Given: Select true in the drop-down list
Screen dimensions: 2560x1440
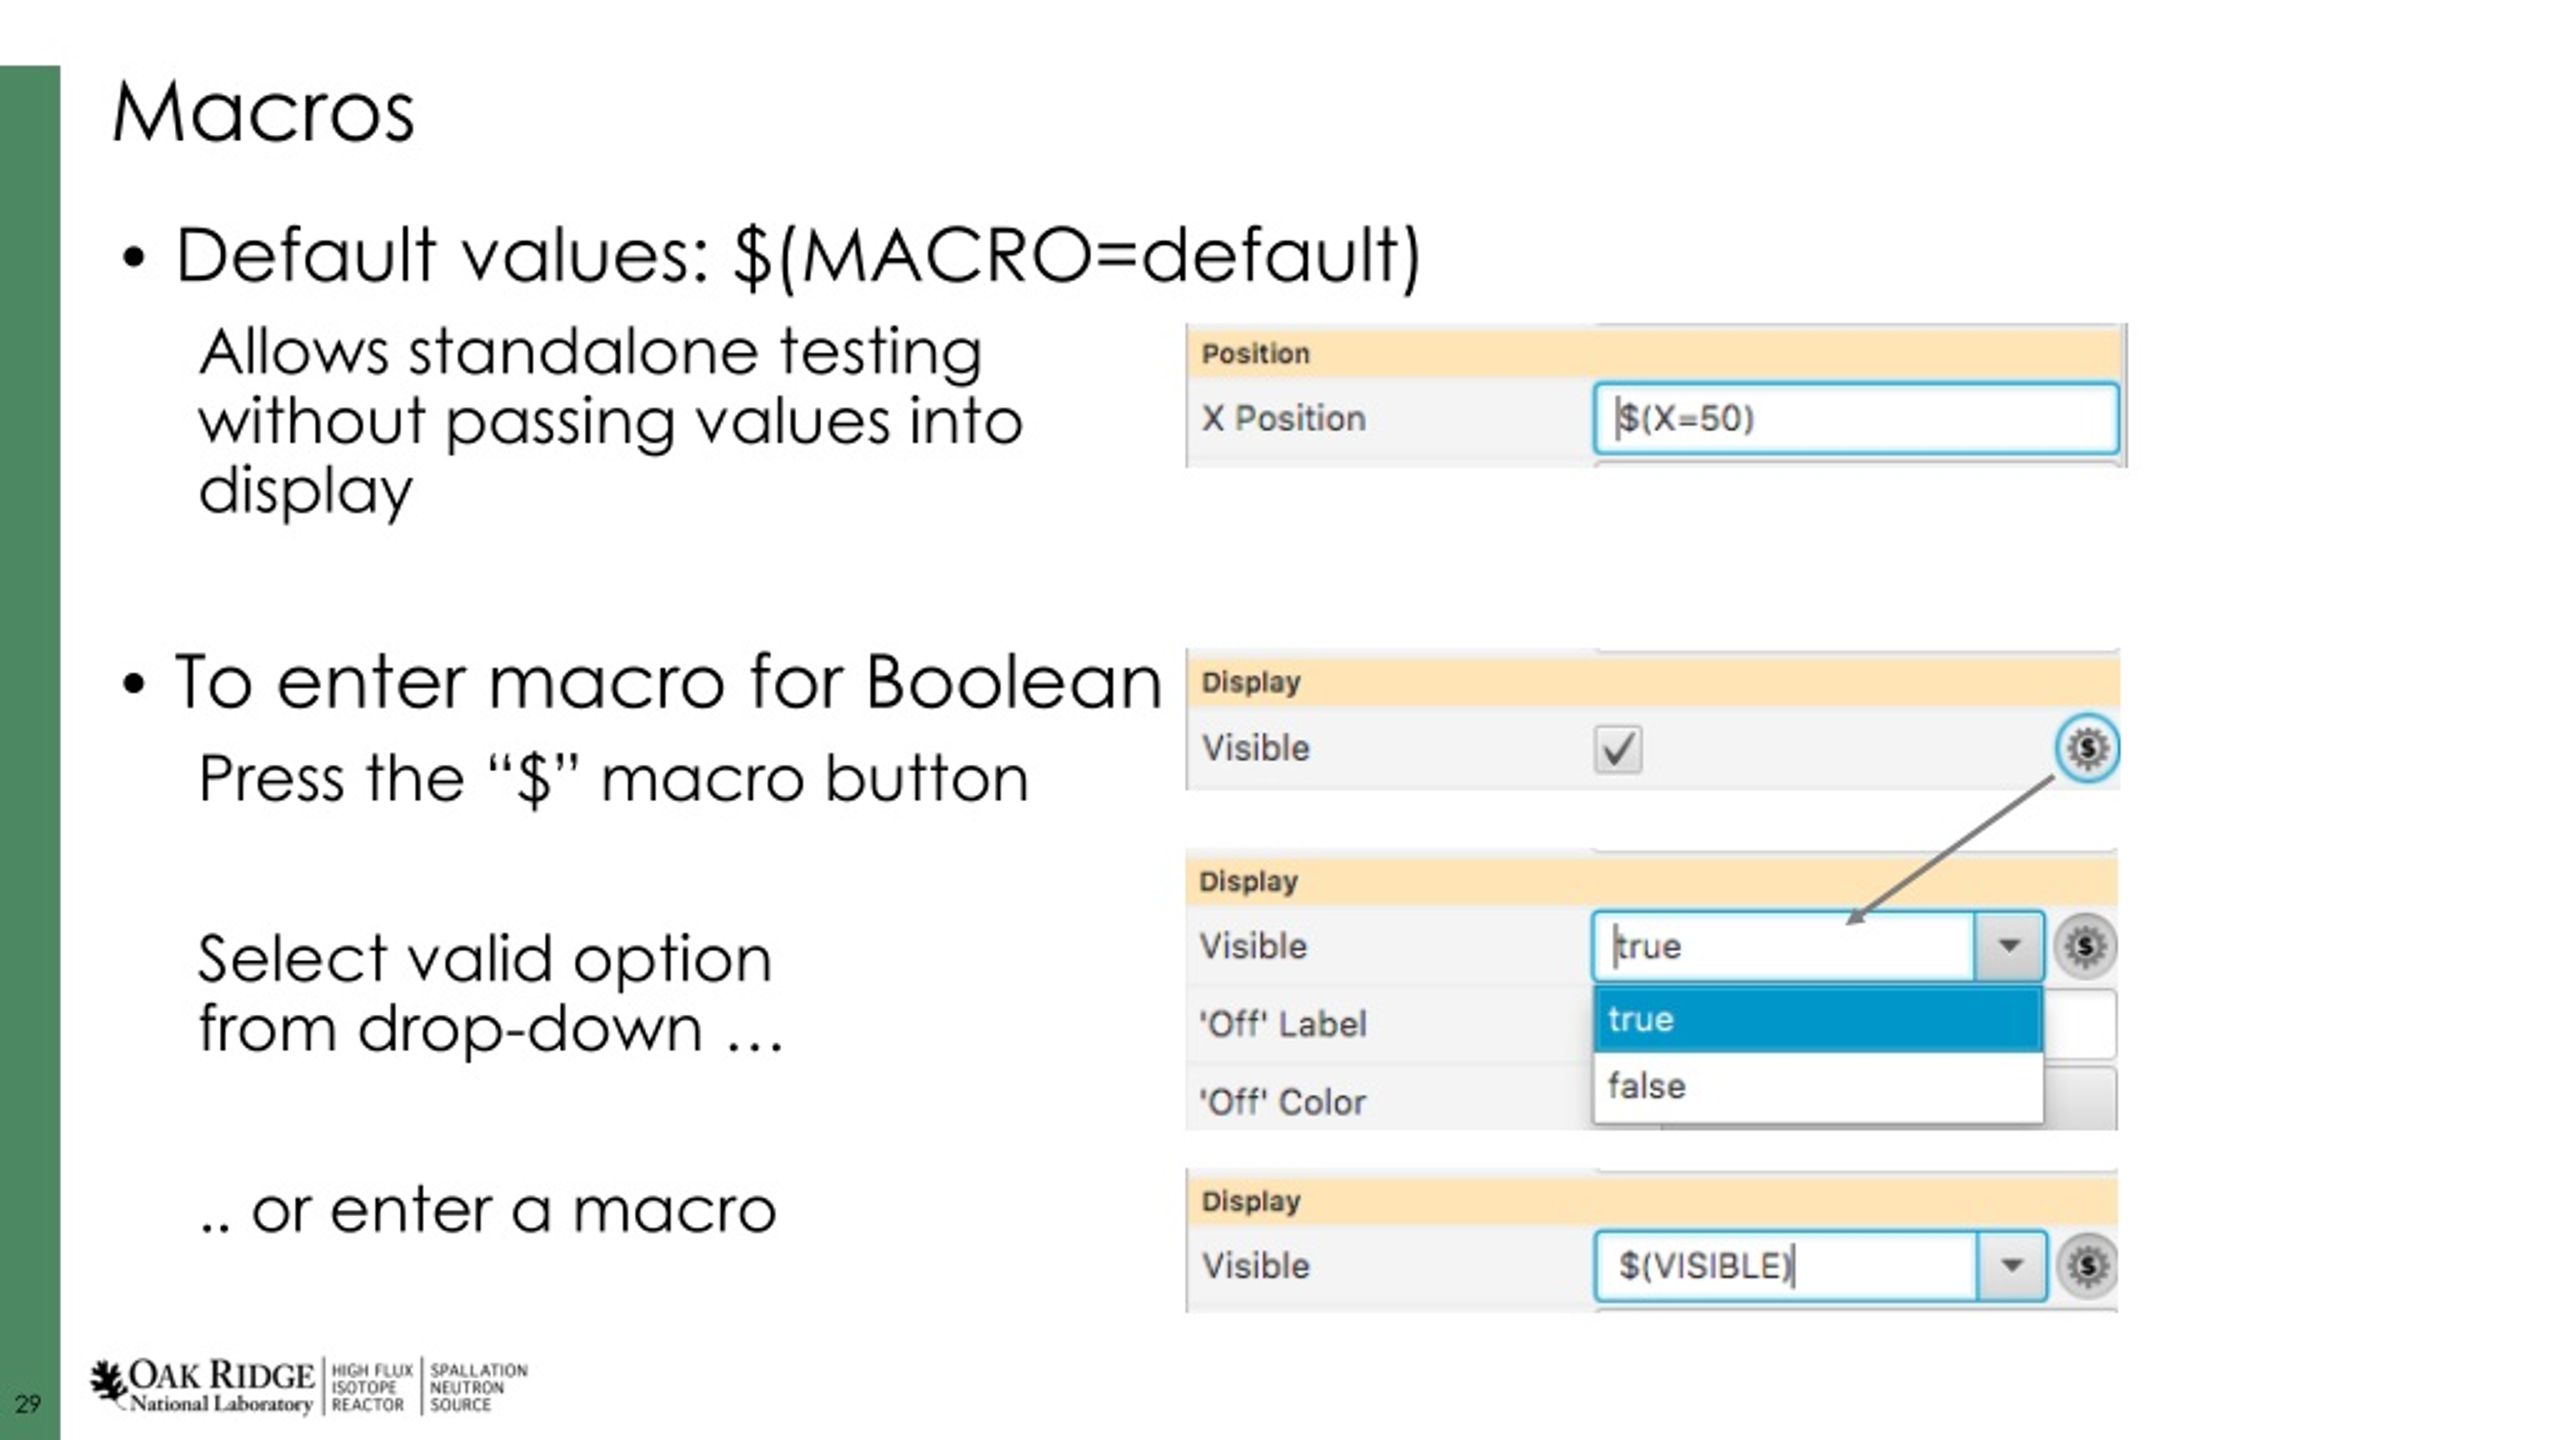Looking at the screenshot, I should click(1817, 1020).
